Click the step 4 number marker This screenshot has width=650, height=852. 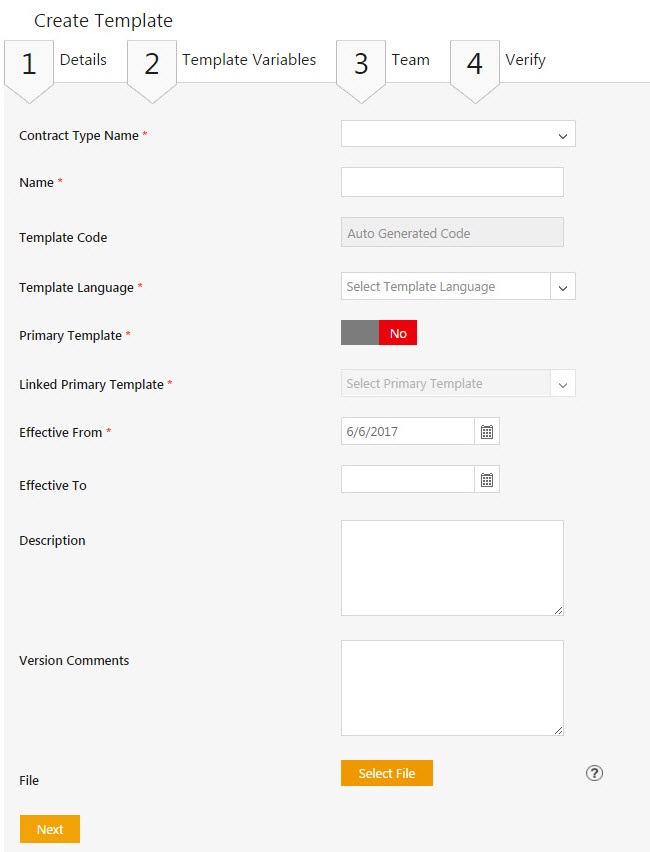tap(475, 65)
